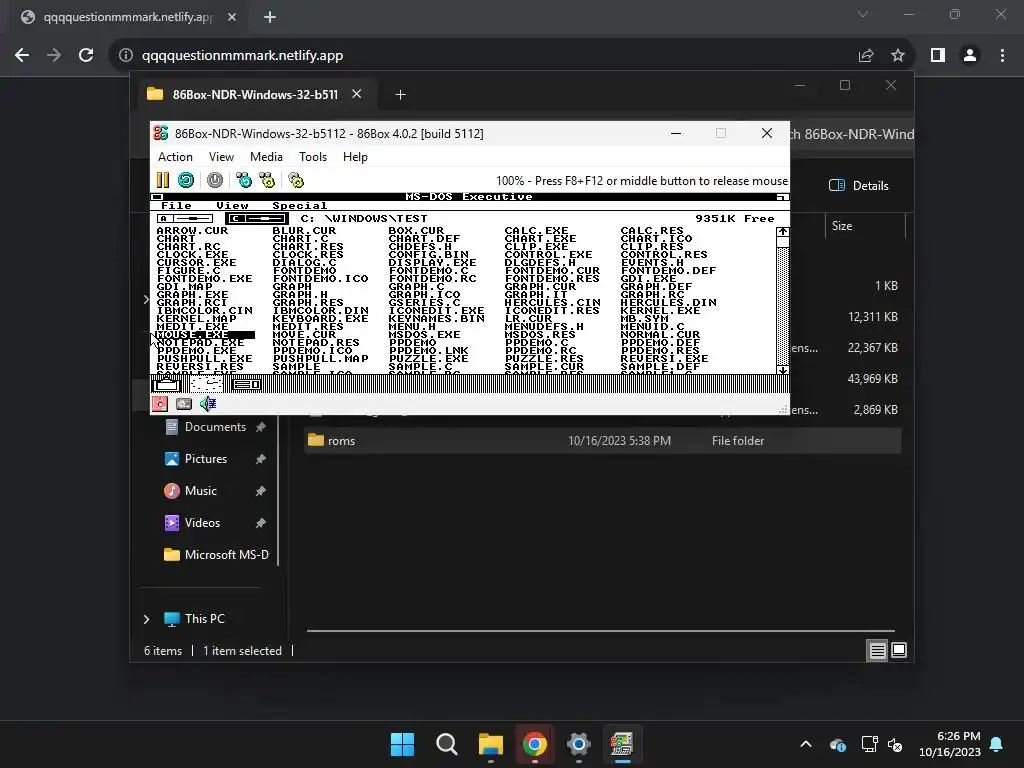Open MS-DOS Executive Special menu
The width and height of the screenshot is (1024, 768).
click(x=300, y=206)
